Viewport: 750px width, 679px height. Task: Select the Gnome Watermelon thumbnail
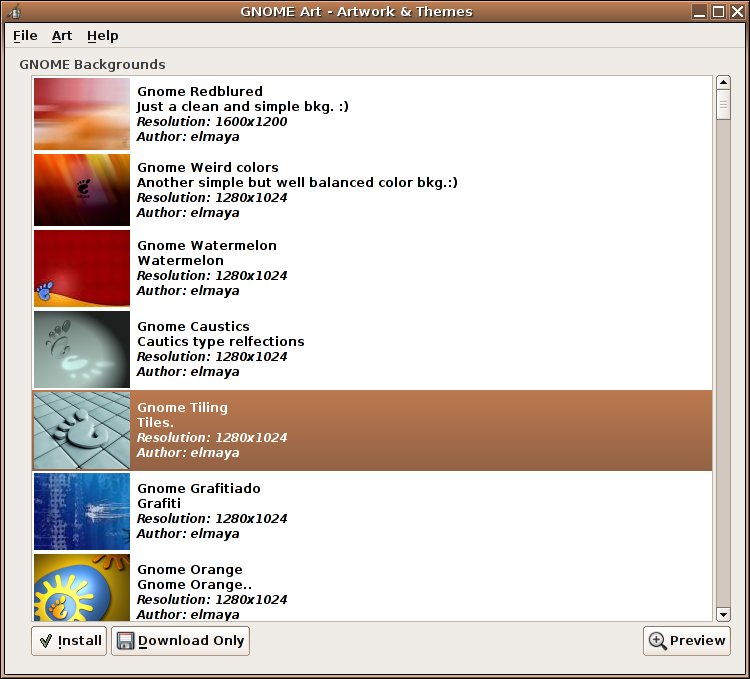(82, 268)
